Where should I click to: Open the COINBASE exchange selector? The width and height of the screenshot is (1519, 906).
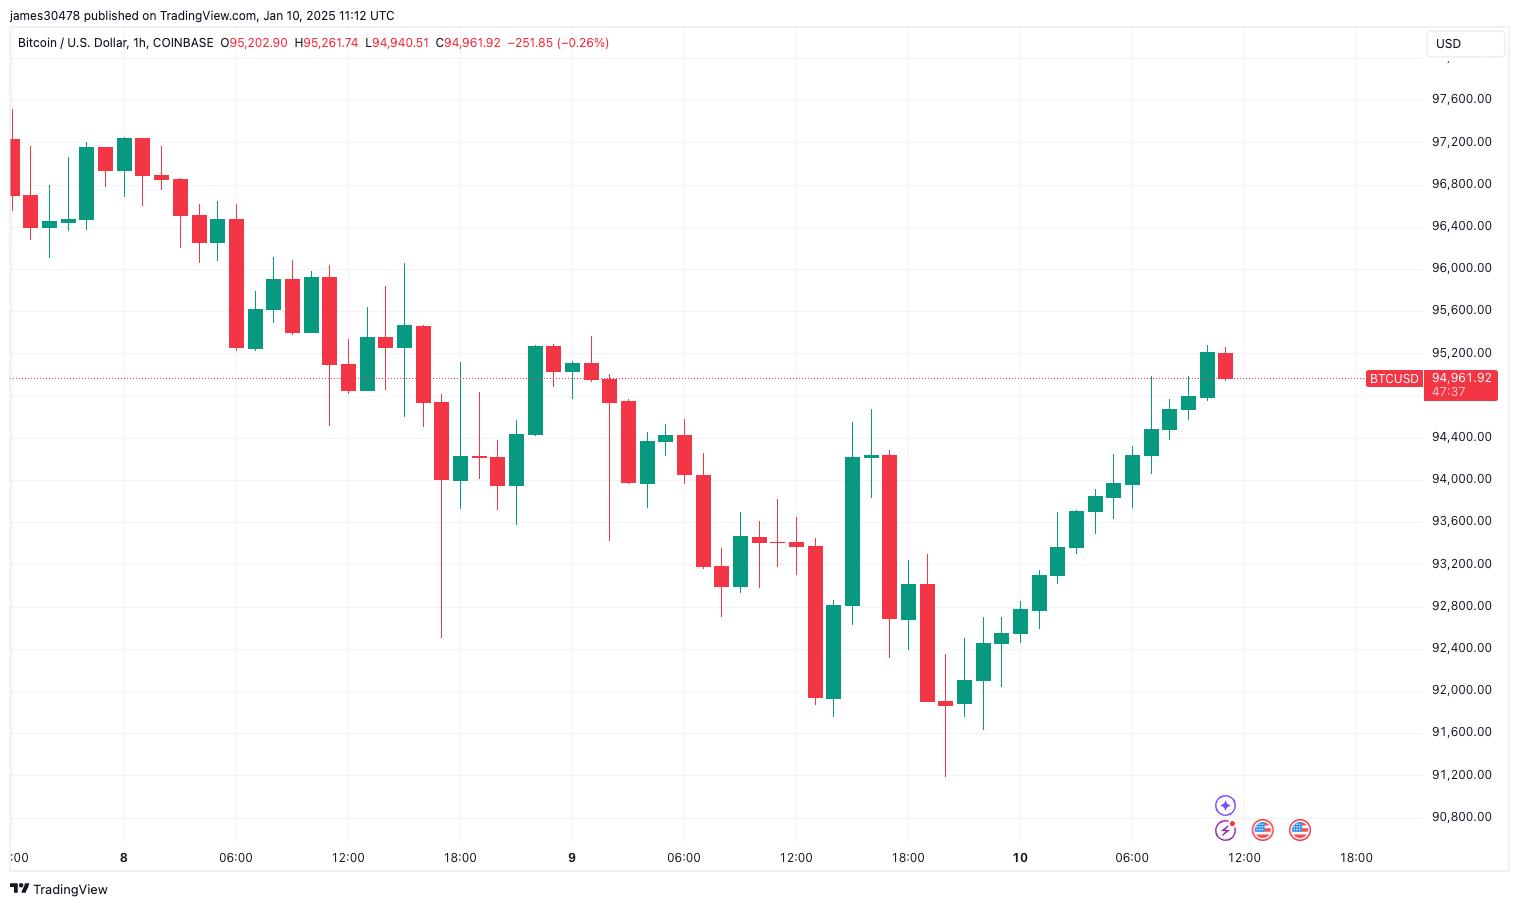click(x=181, y=43)
